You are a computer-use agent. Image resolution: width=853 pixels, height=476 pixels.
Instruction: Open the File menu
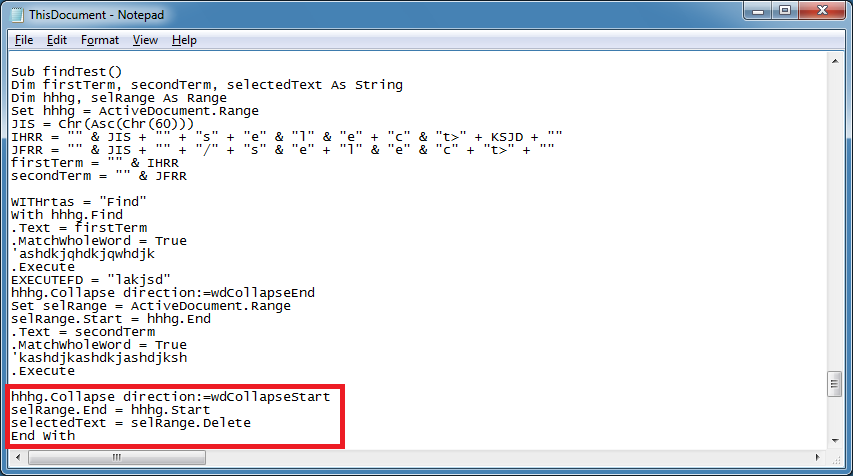(24, 40)
